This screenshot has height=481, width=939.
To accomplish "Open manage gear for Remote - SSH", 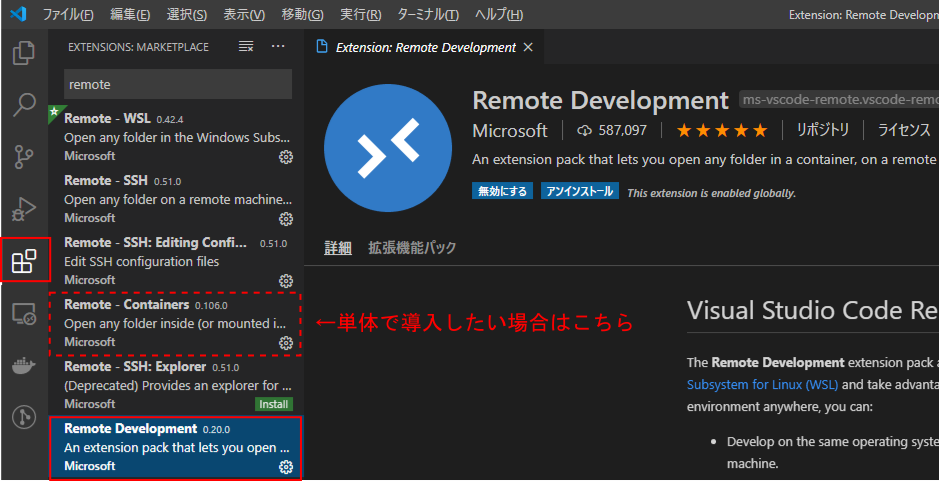I will 286,218.
